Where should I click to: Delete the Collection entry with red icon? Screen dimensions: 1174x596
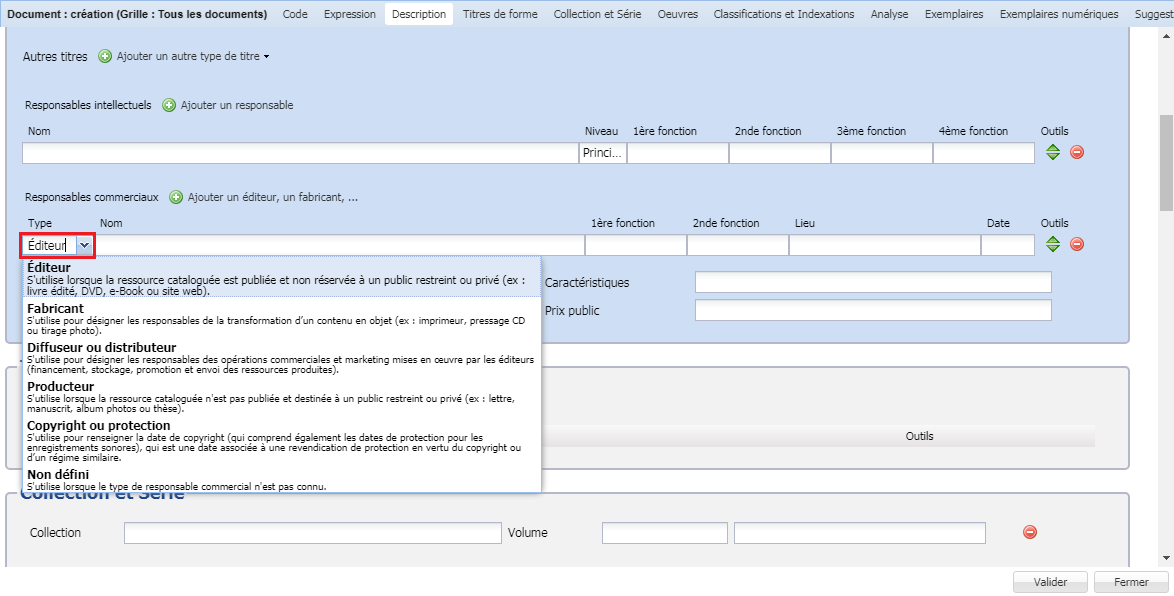point(1030,532)
